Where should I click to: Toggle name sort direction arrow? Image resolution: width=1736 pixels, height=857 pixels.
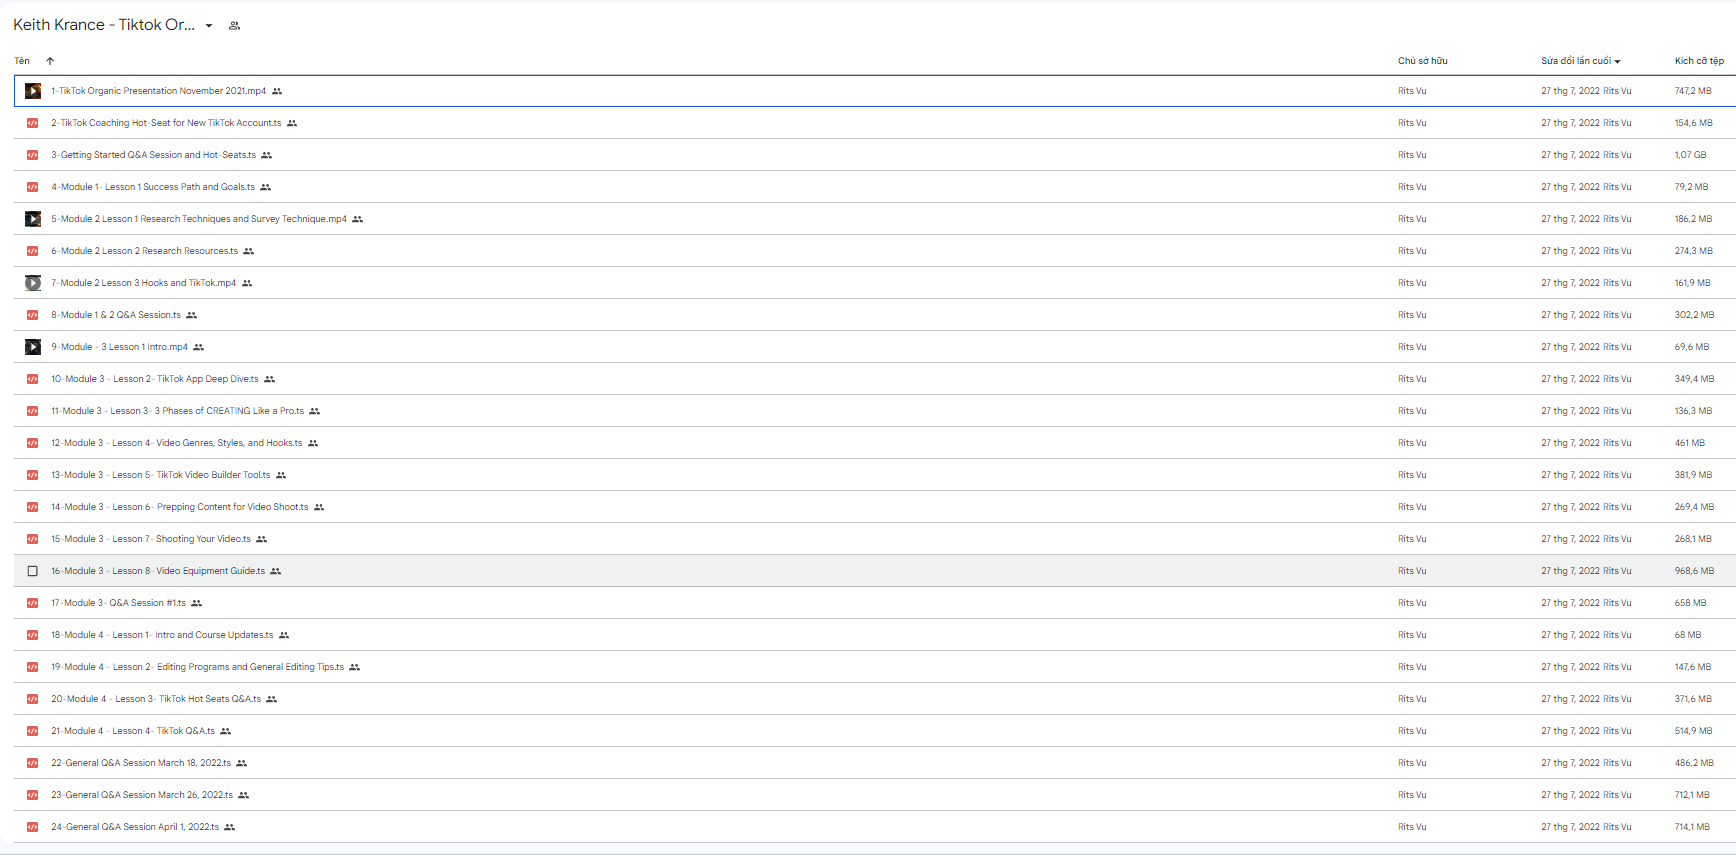click(50, 61)
